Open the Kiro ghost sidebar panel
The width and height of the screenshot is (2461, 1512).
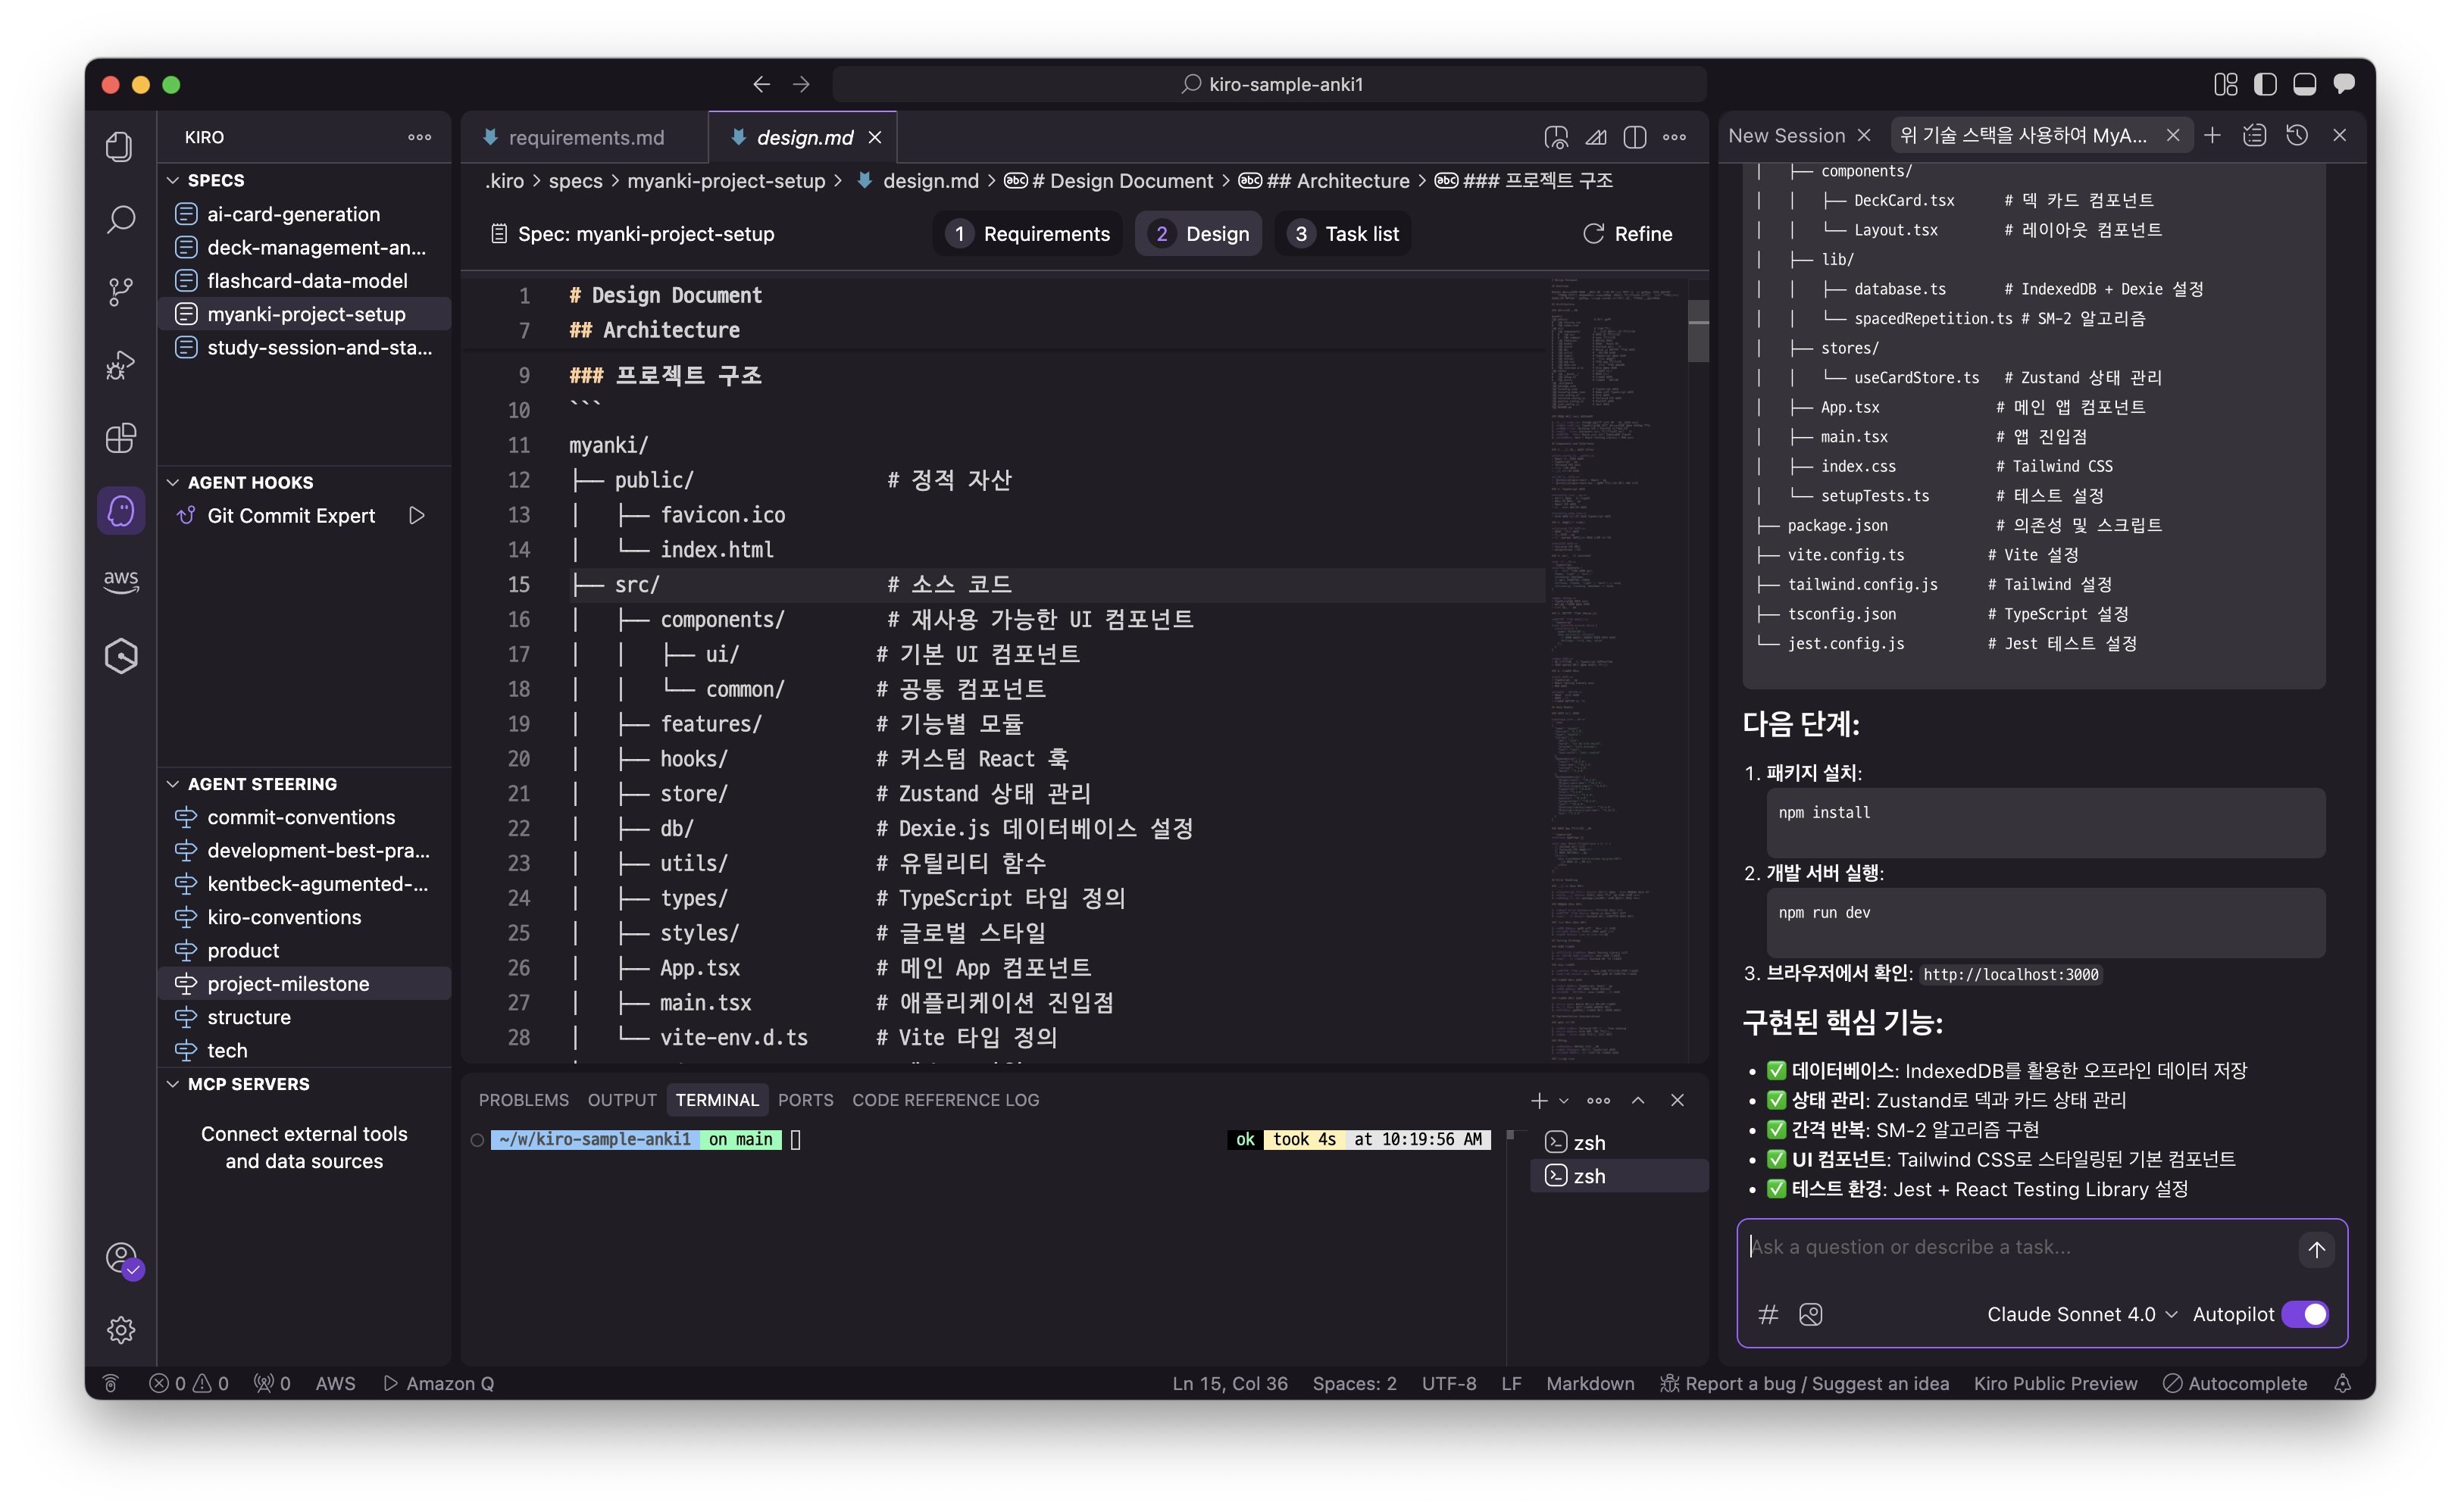(x=121, y=511)
